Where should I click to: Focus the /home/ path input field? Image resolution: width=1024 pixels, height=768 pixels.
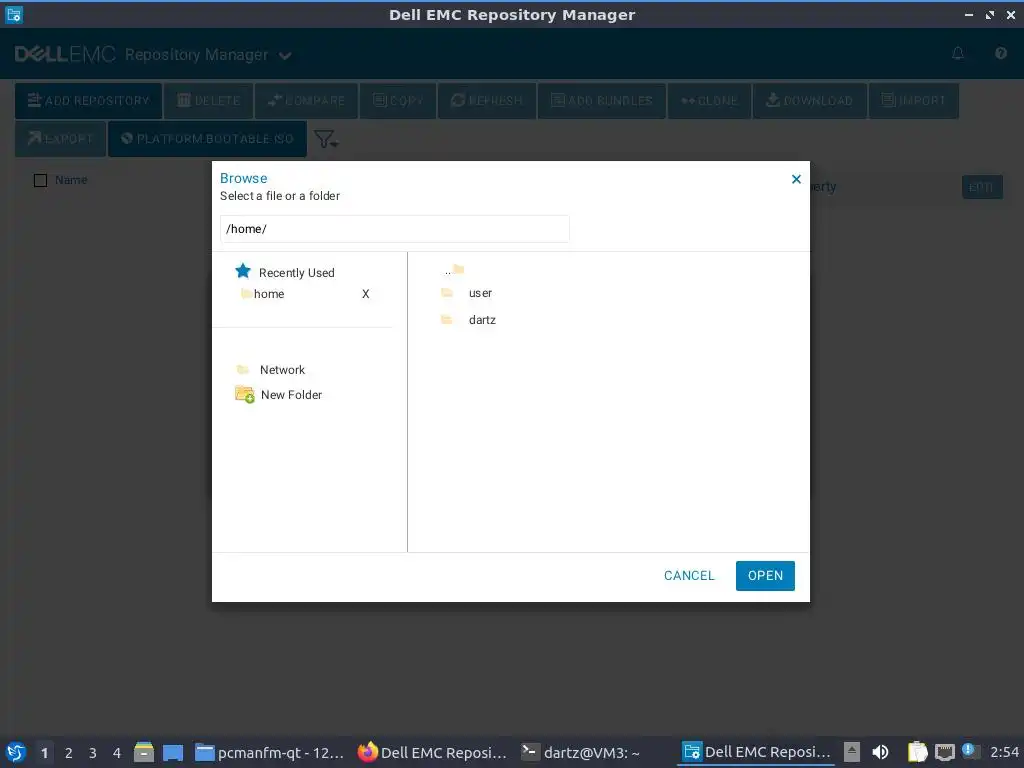pos(394,229)
